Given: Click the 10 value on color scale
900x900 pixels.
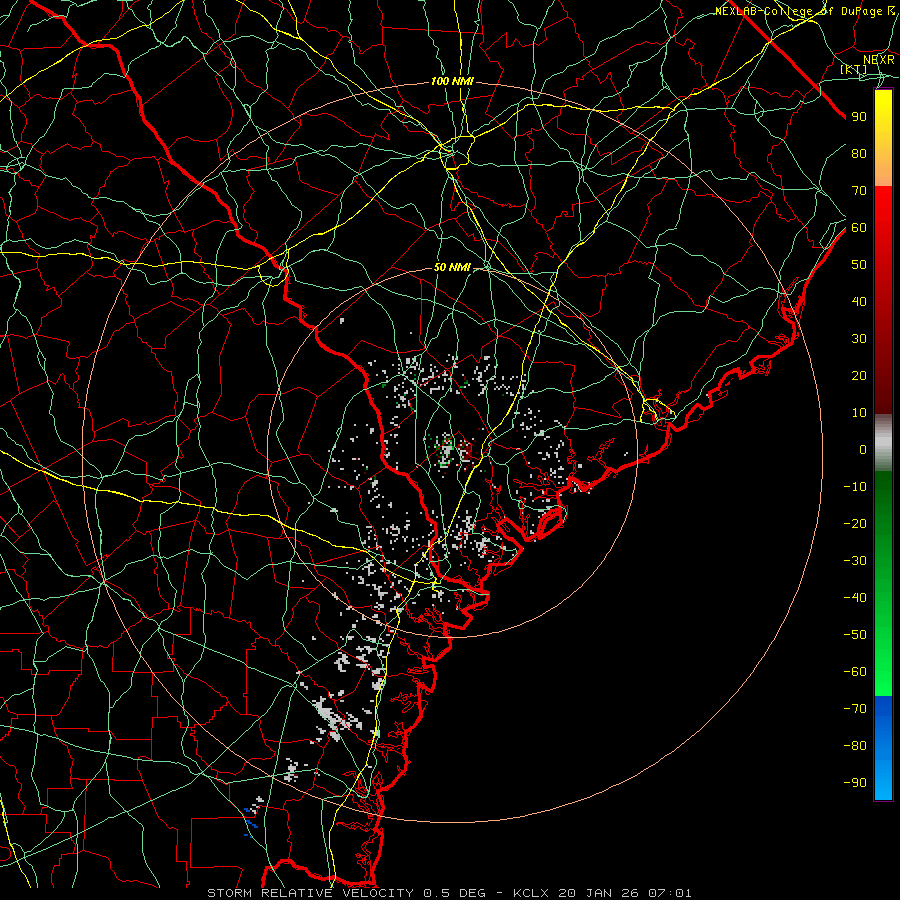Looking at the screenshot, I should pyautogui.click(x=859, y=413).
